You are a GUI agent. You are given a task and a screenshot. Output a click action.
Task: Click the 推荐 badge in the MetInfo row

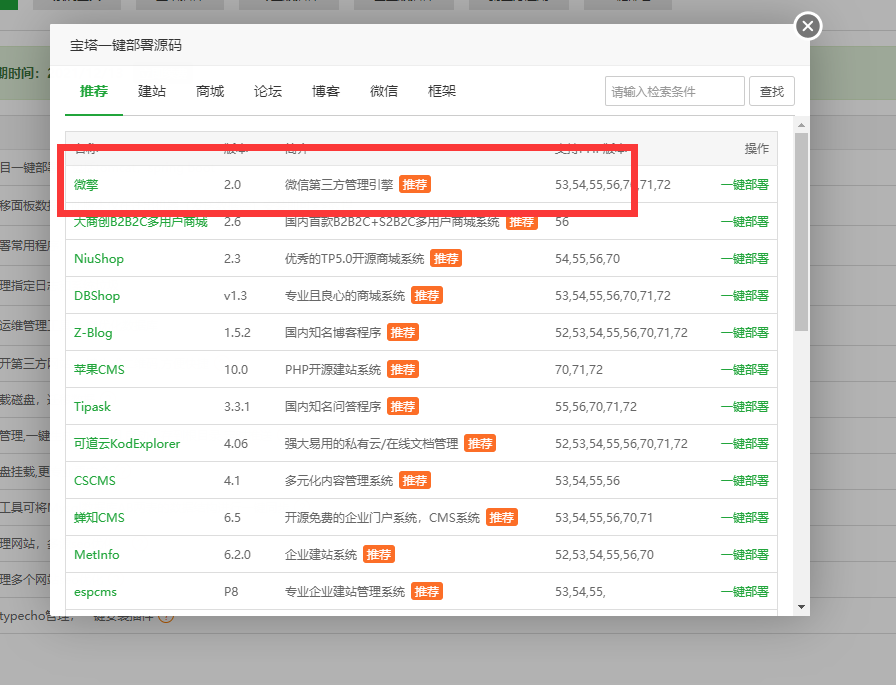tap(379, 555)
